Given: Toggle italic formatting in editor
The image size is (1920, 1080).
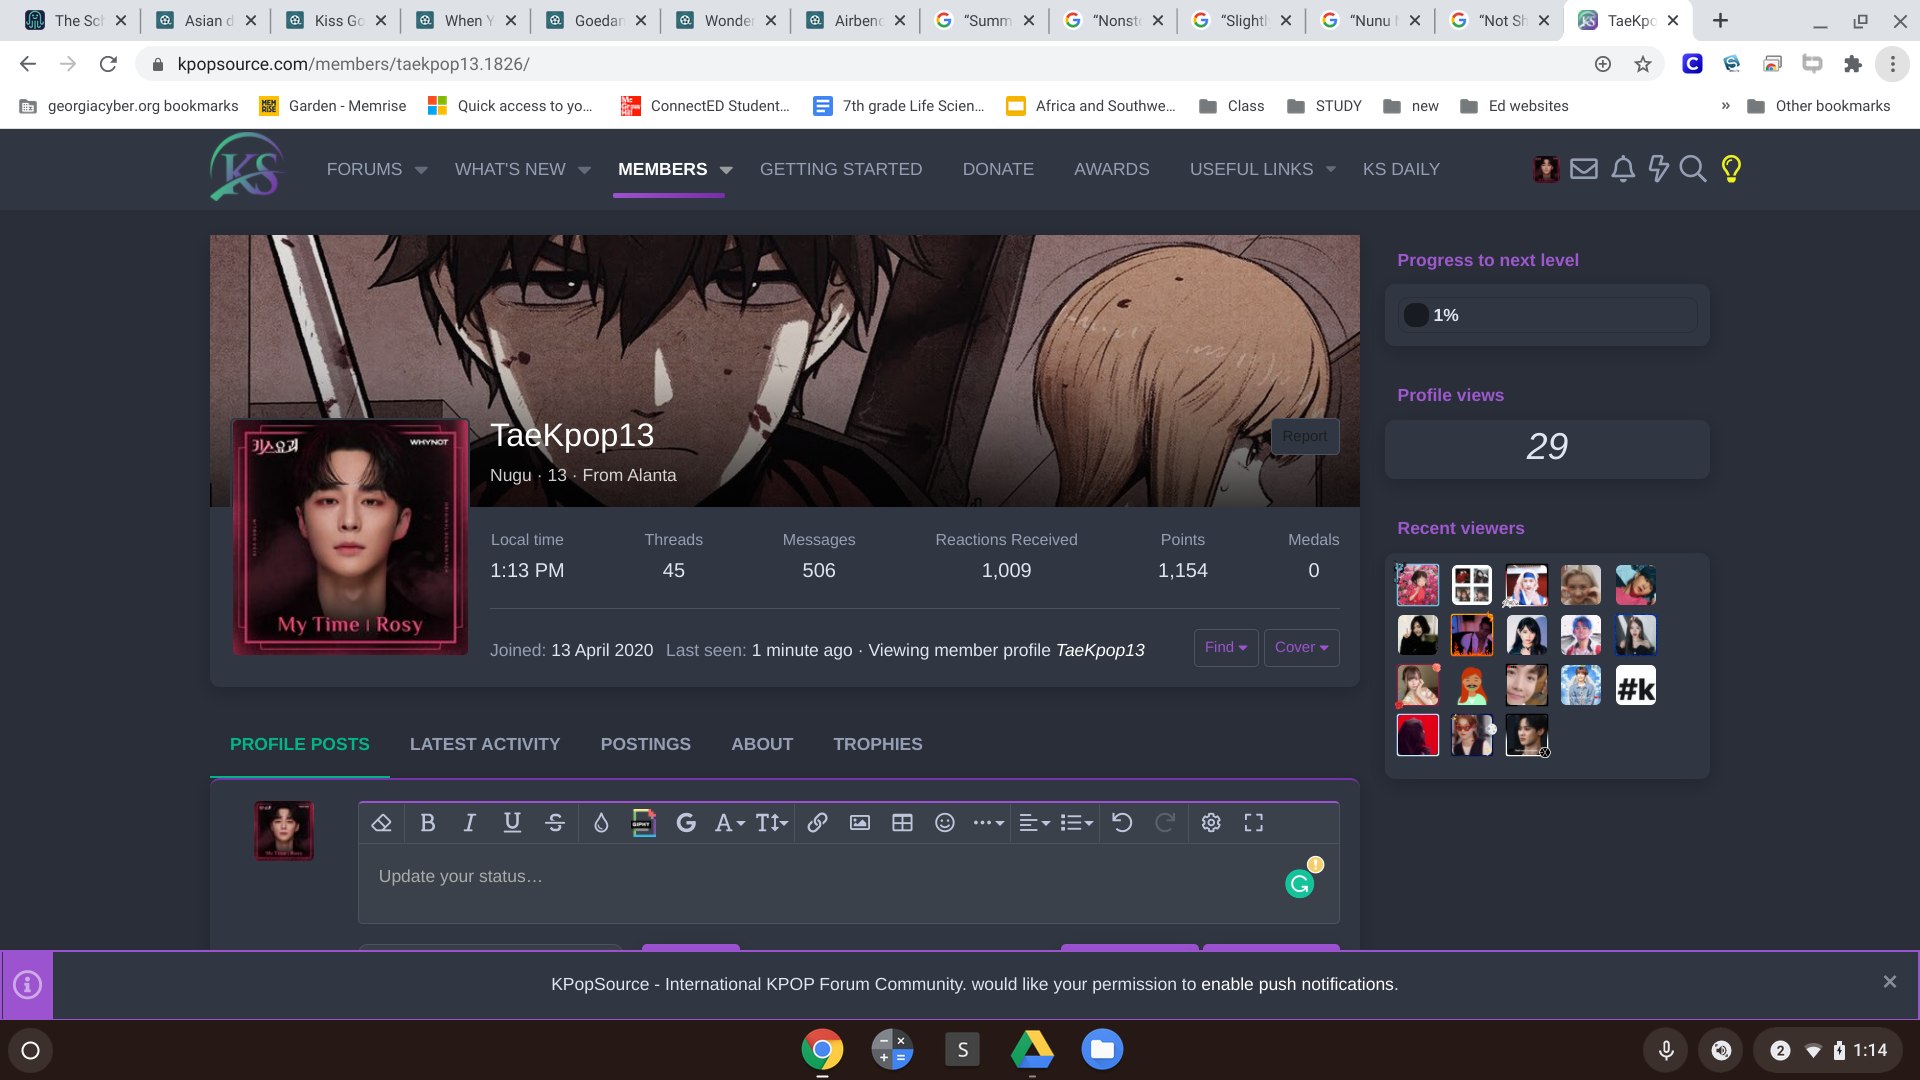Looking at the screenshot, I should click(x=469, y=823).
